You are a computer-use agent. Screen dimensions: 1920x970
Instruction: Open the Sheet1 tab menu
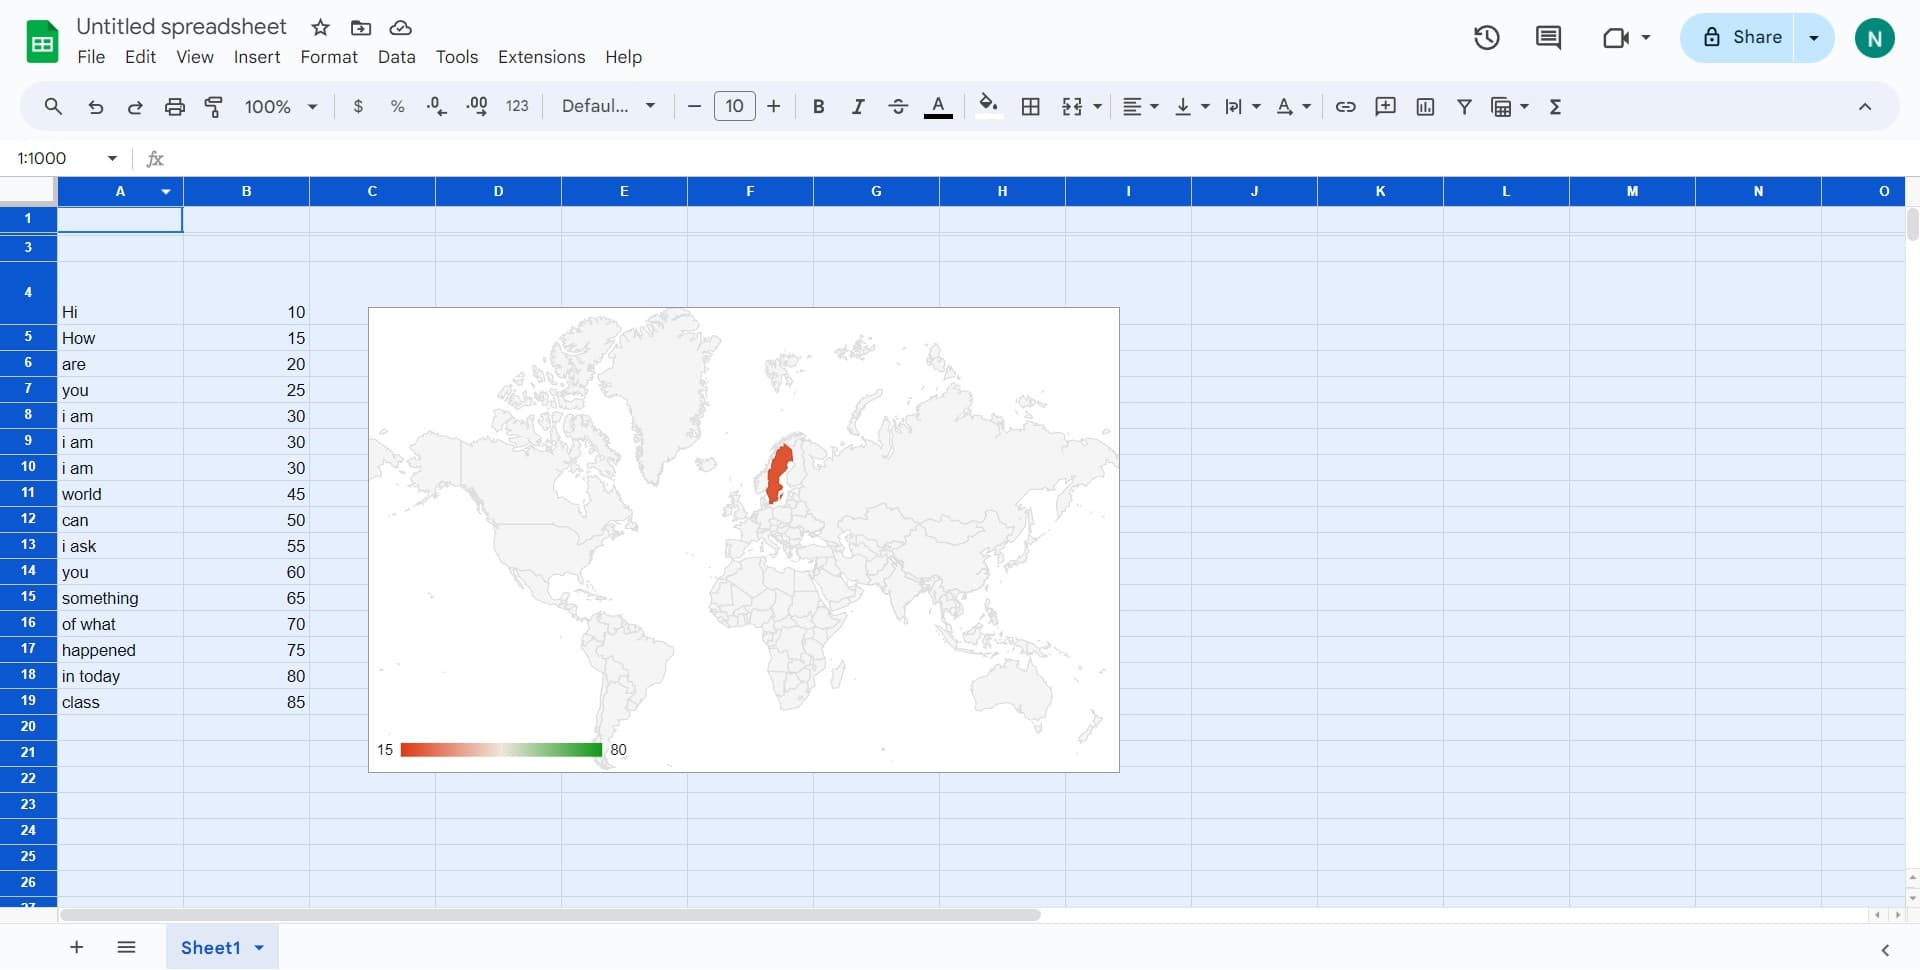point(259,947)
